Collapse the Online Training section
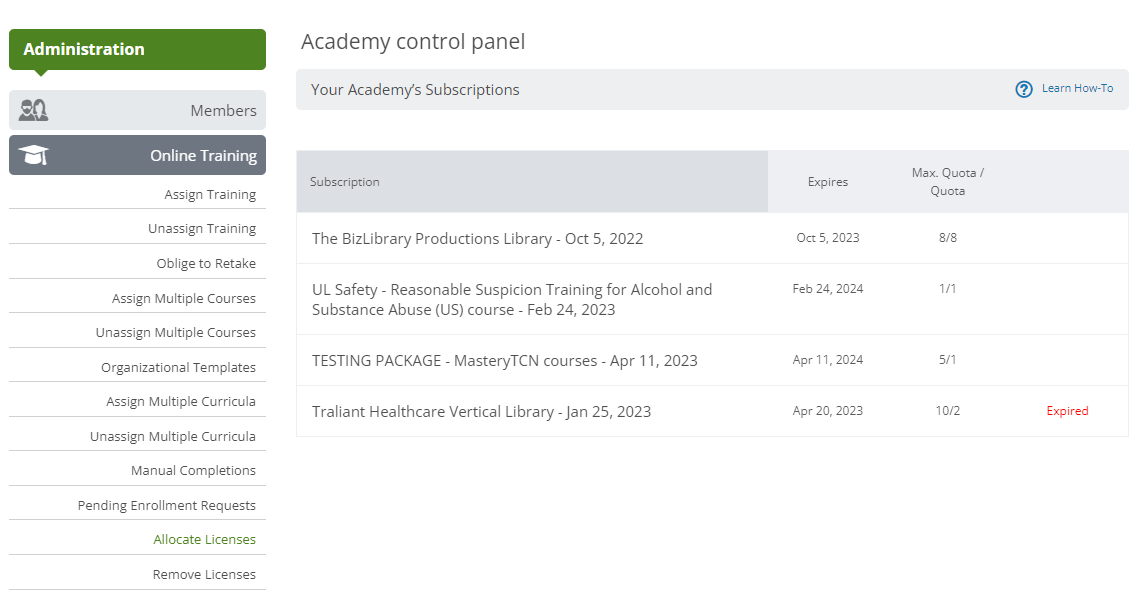 137,155
